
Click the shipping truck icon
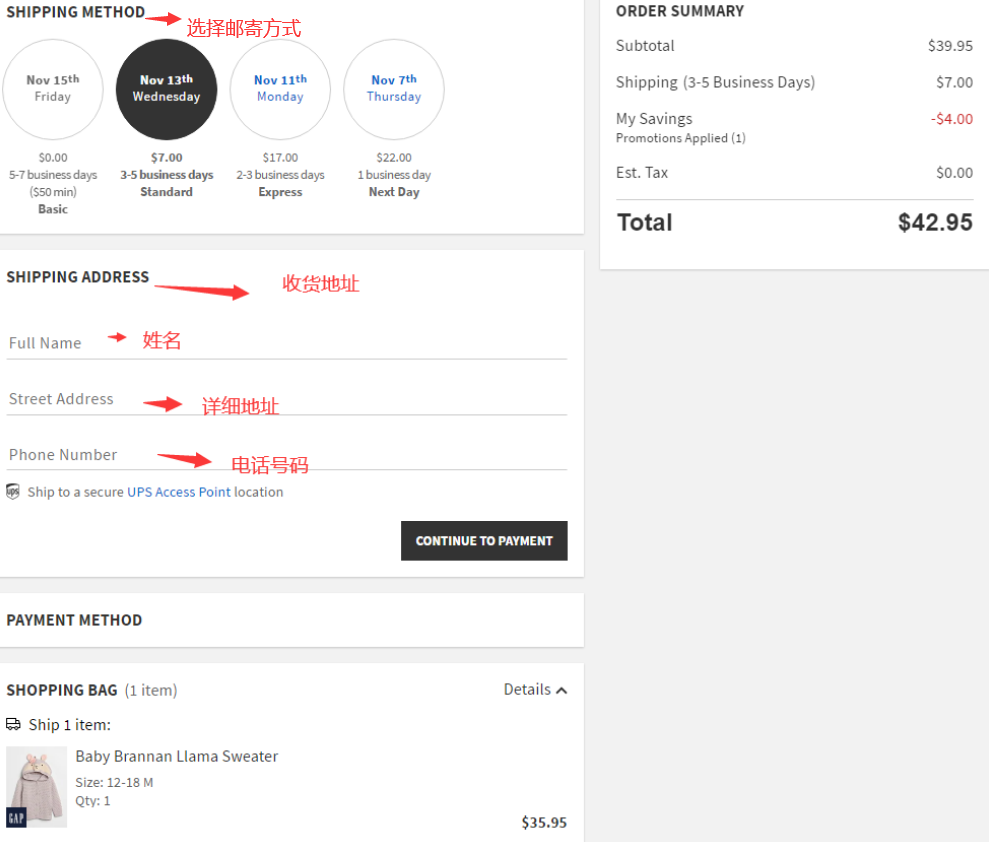pyautogui.click(x=13, y=724)
